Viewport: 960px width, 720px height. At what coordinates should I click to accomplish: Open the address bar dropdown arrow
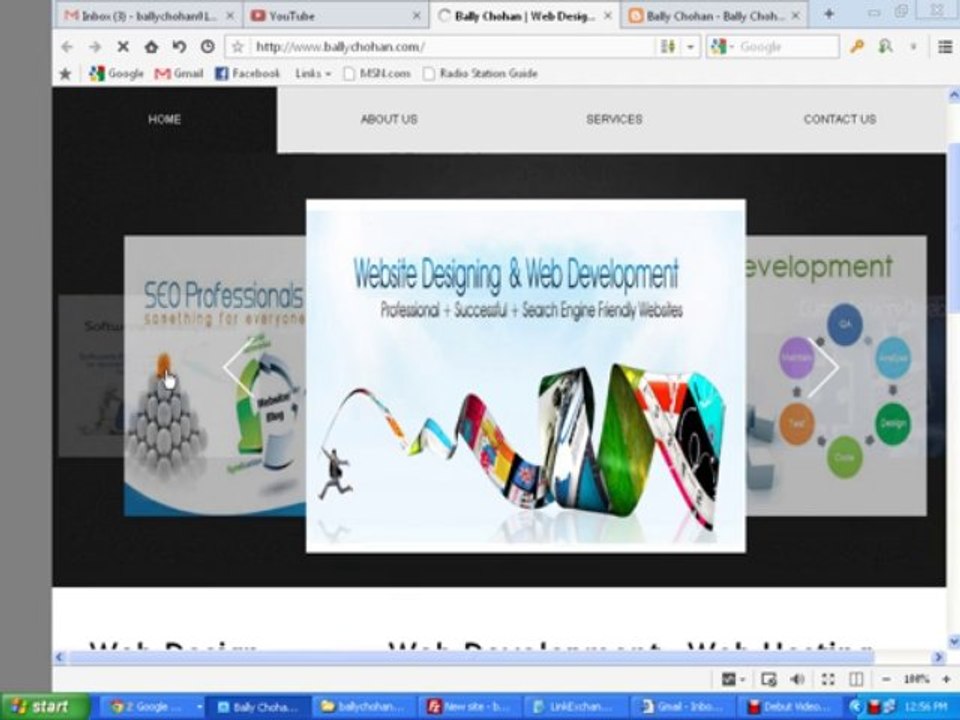(x=691, y=47)
